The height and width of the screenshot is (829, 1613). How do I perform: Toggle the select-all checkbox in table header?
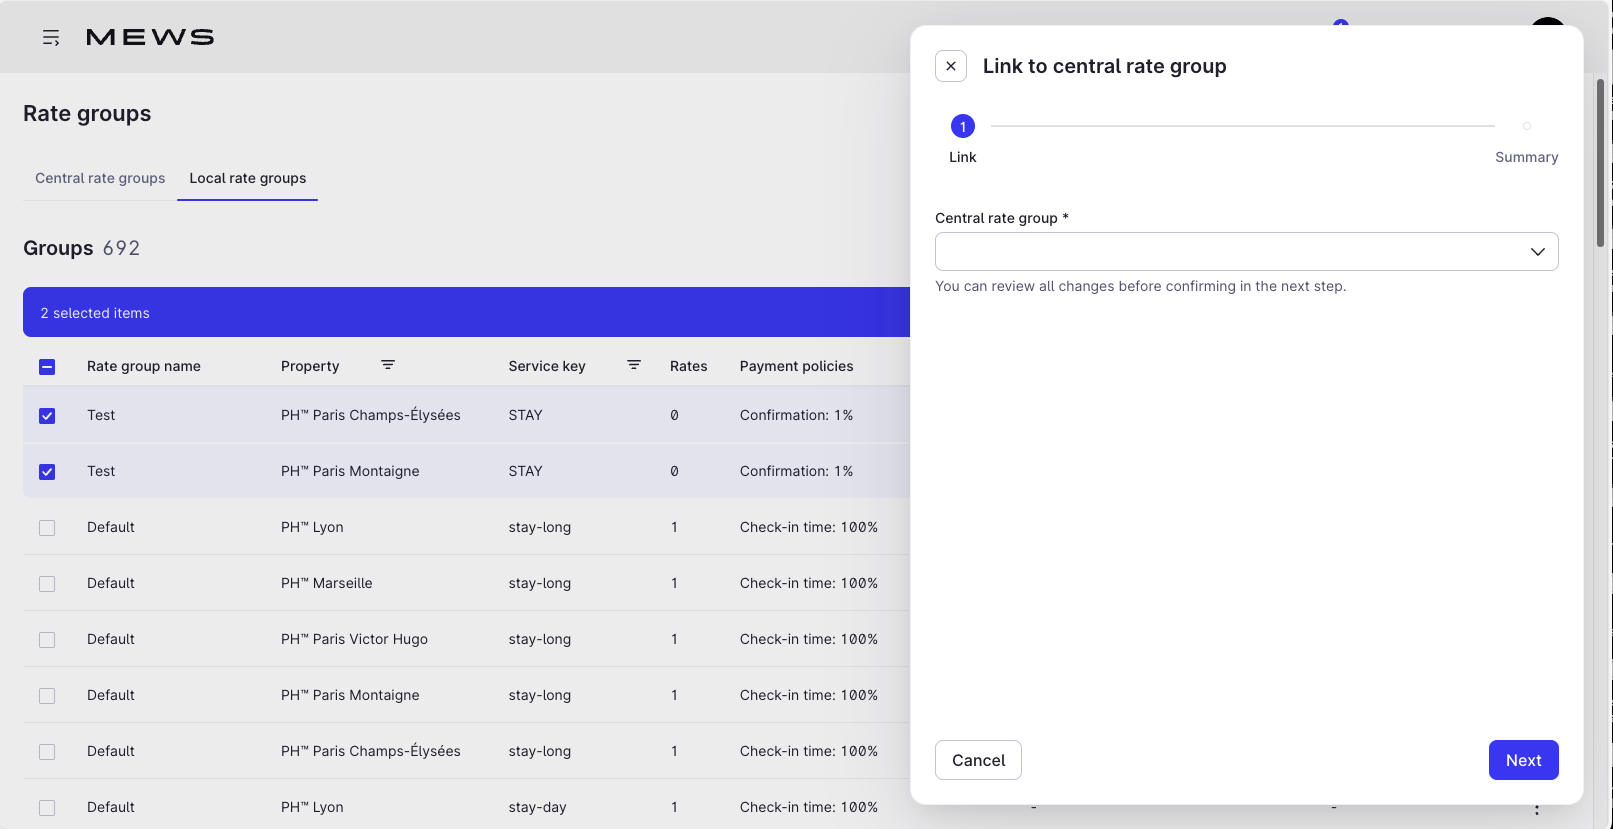tap(47, 367)
